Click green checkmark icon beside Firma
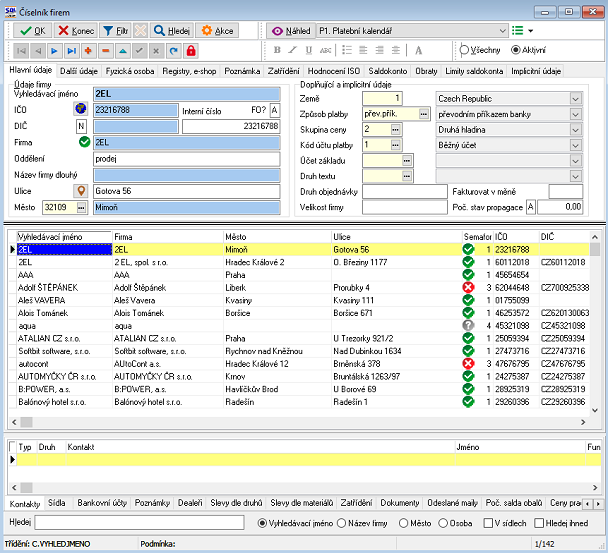The image size is (608, 553). (83, 142)
